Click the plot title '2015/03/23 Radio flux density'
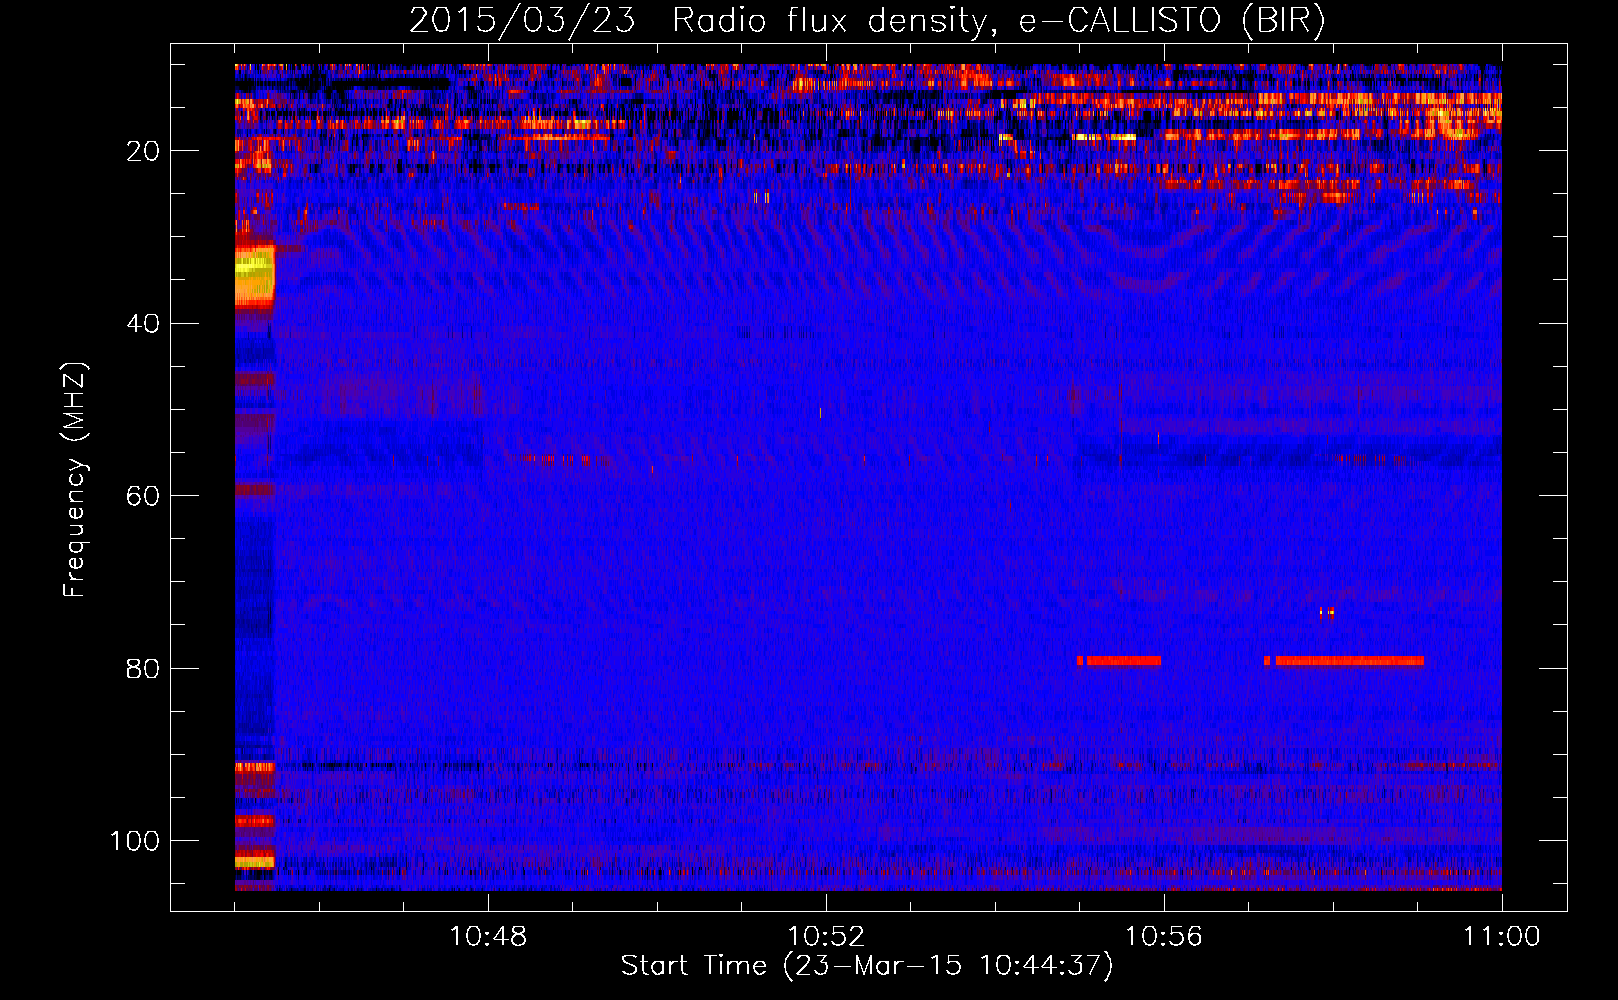 pyautogui.click(x=866, y=20)
